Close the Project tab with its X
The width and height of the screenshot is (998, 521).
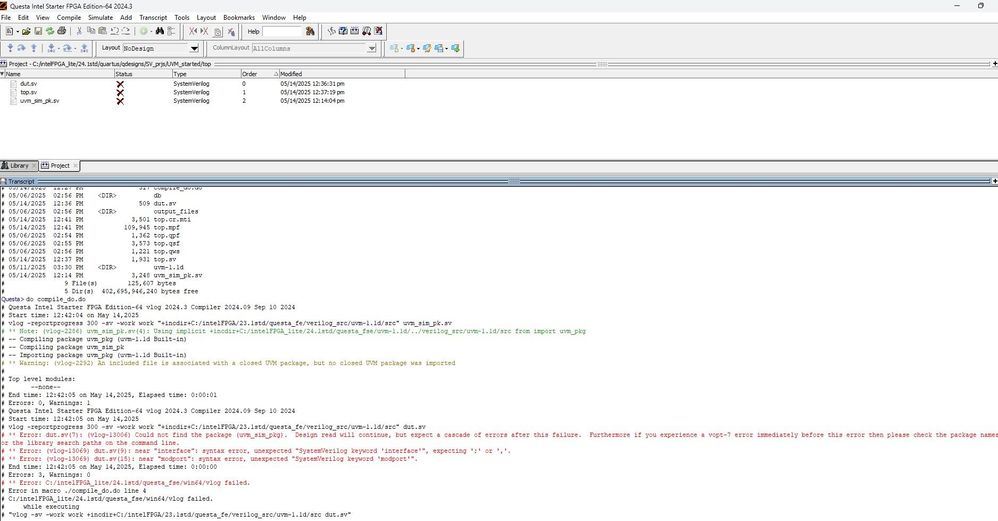click(x=75, y=165)
